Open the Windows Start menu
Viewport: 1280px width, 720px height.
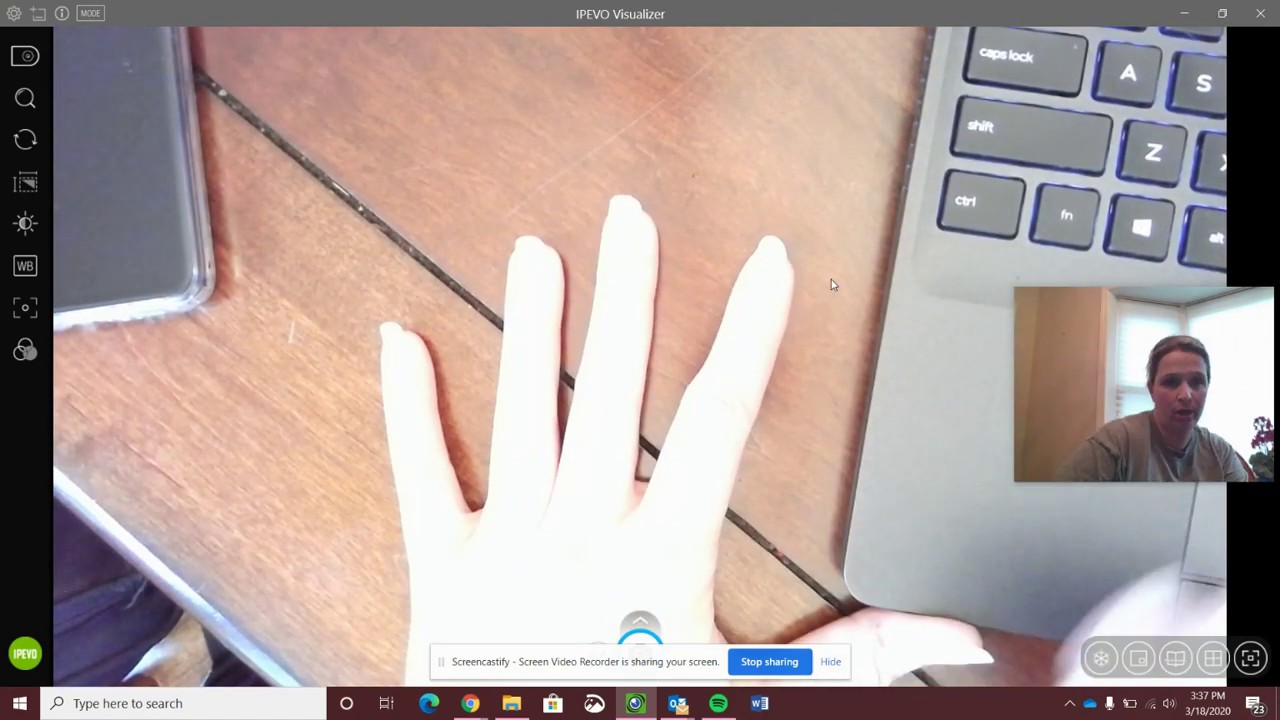(x=20, y=703)
